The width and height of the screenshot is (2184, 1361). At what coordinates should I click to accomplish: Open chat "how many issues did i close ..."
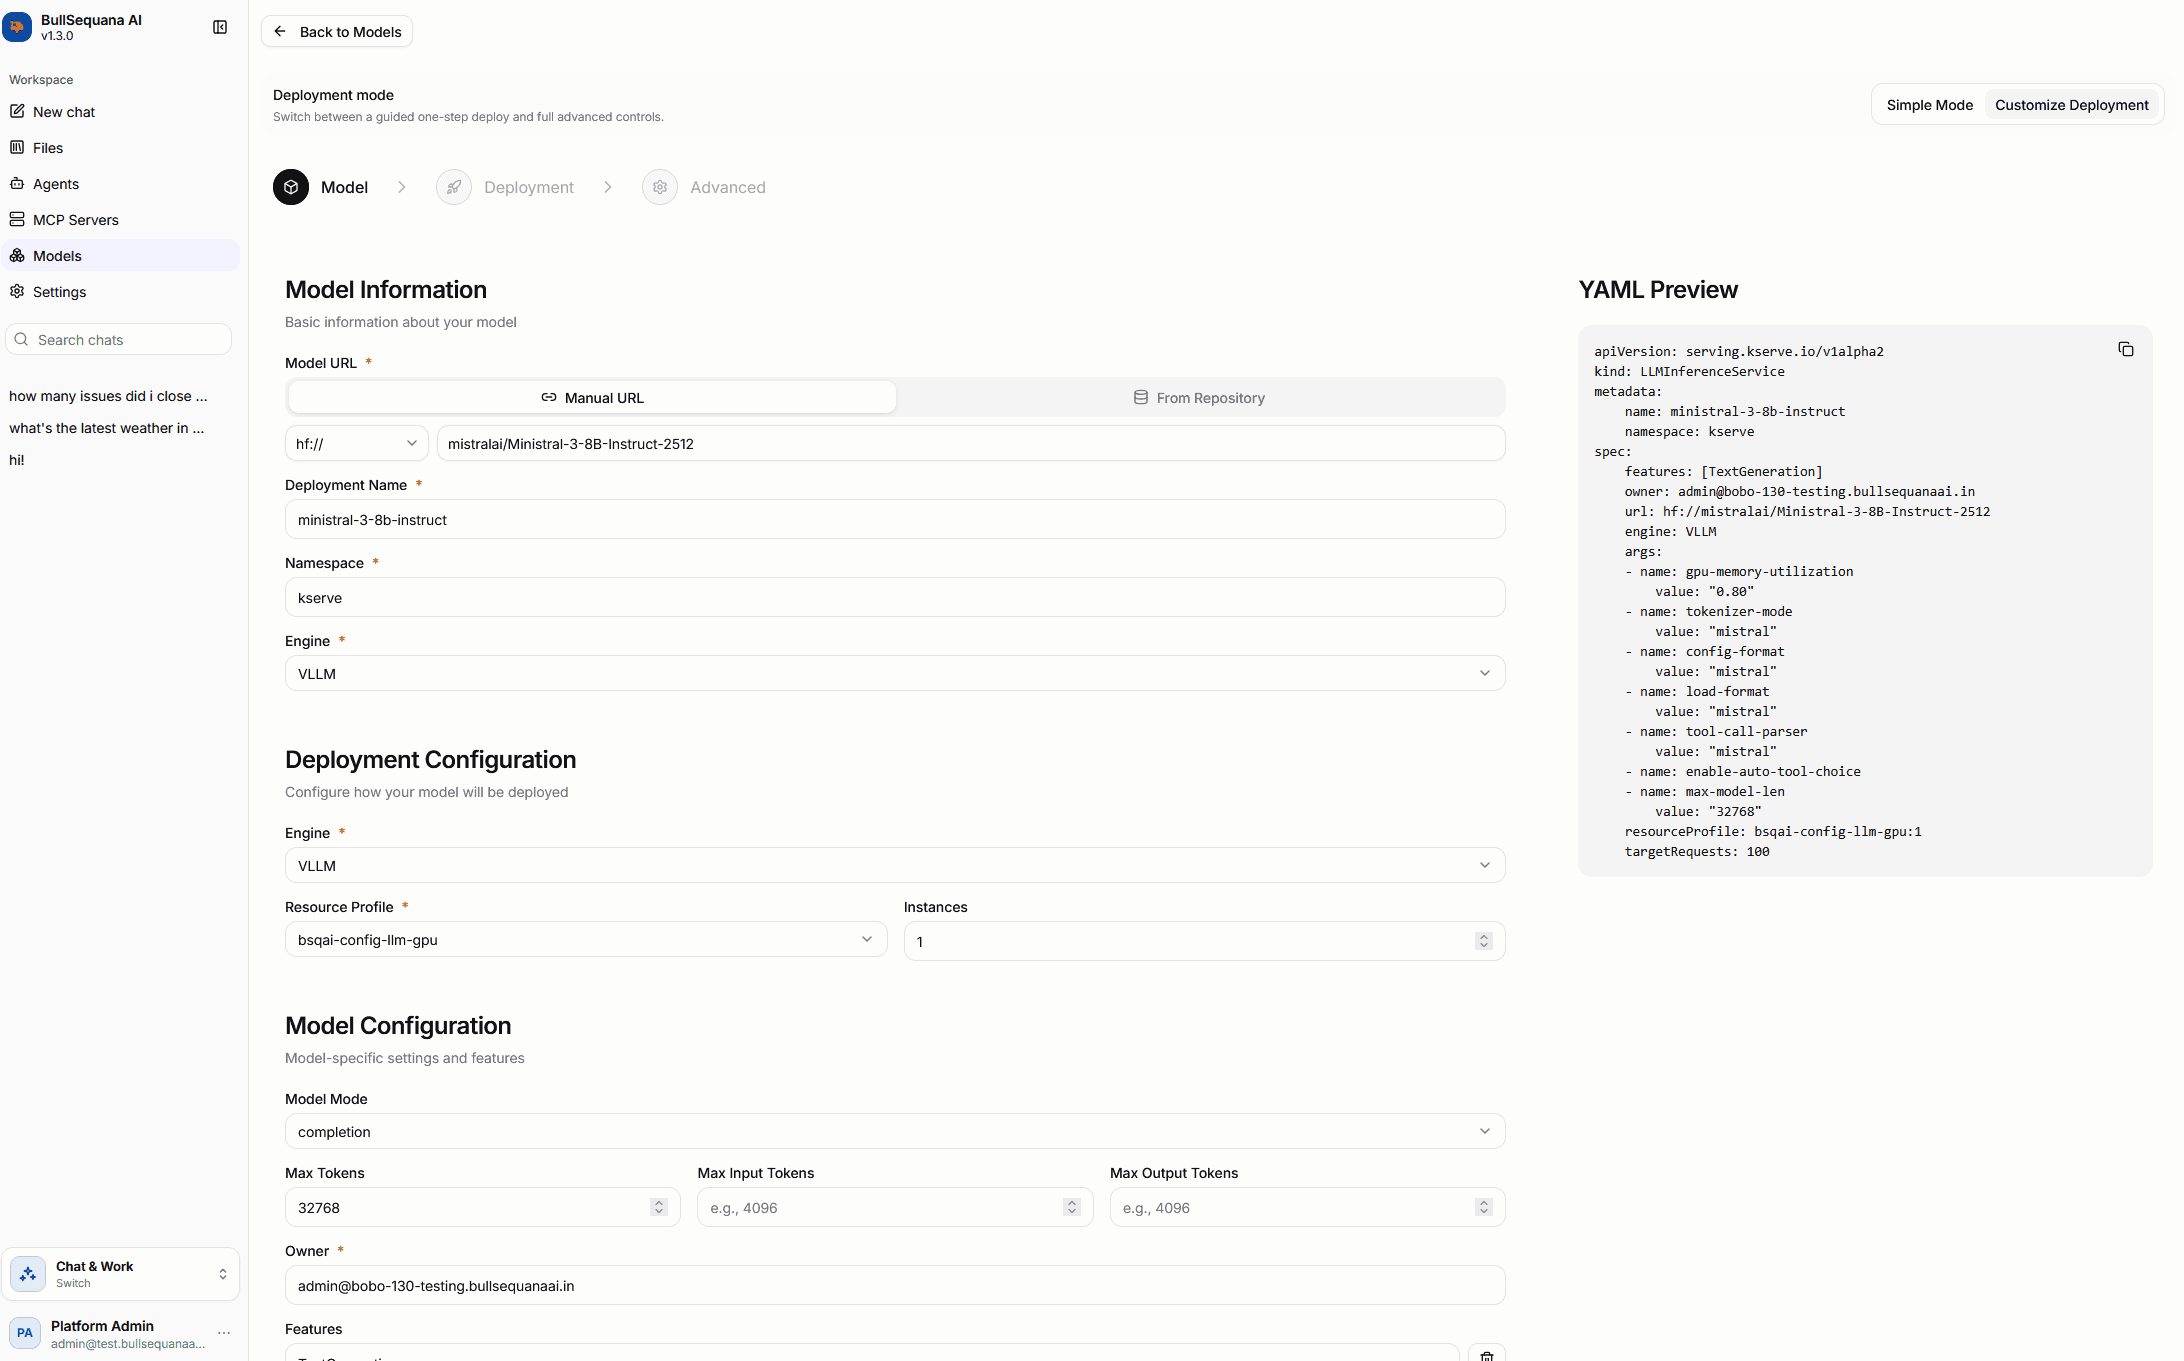(x=109, y=396)
